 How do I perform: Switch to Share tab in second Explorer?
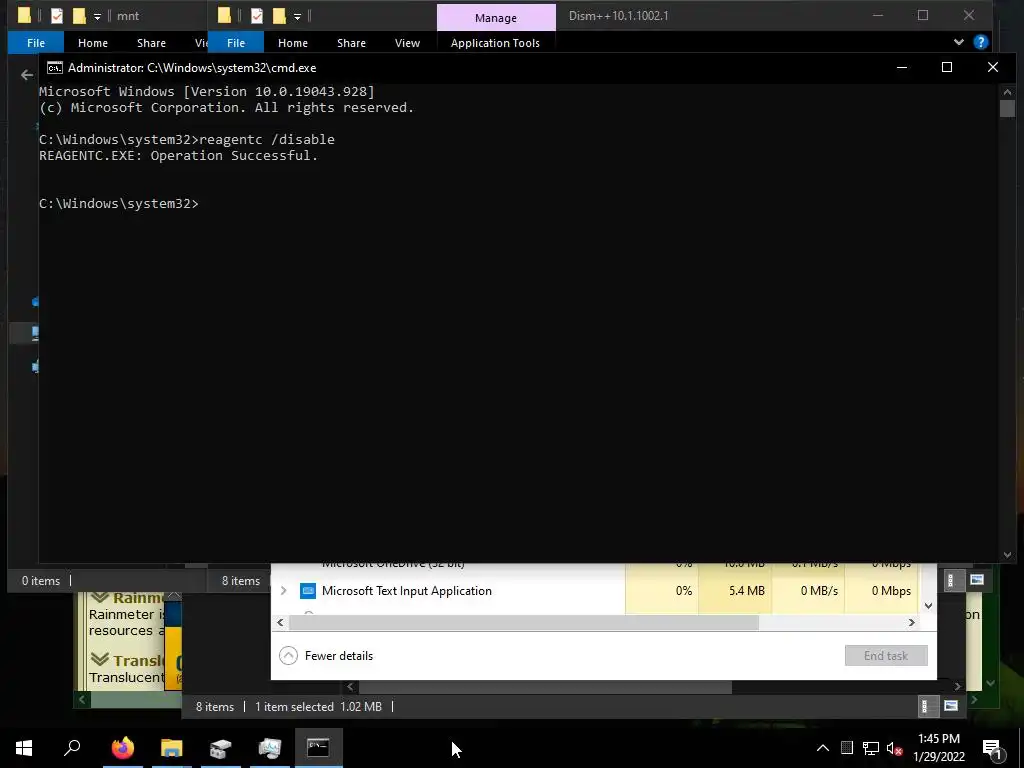[351, 43]
